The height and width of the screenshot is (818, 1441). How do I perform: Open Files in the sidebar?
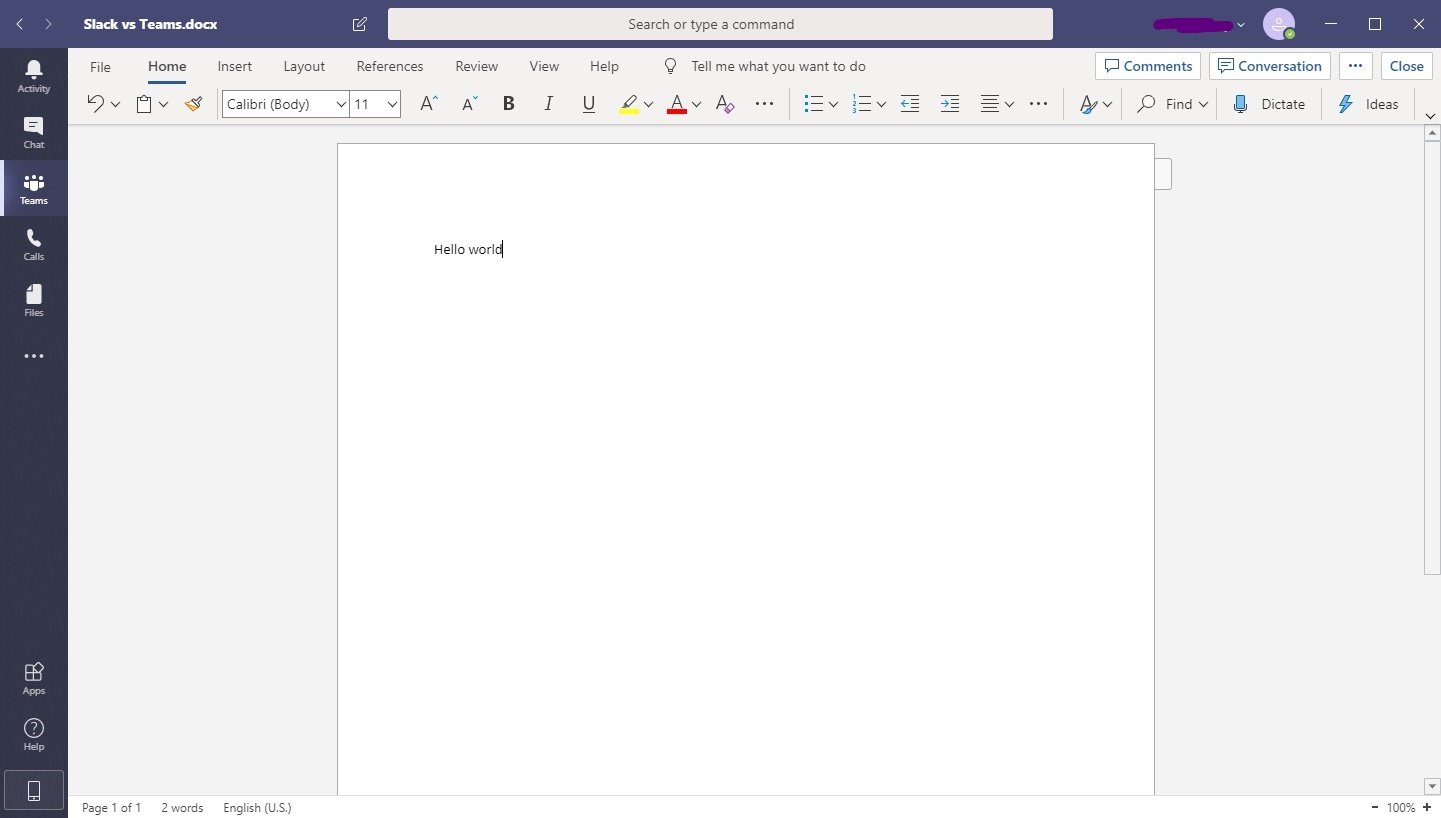[34, 300]
